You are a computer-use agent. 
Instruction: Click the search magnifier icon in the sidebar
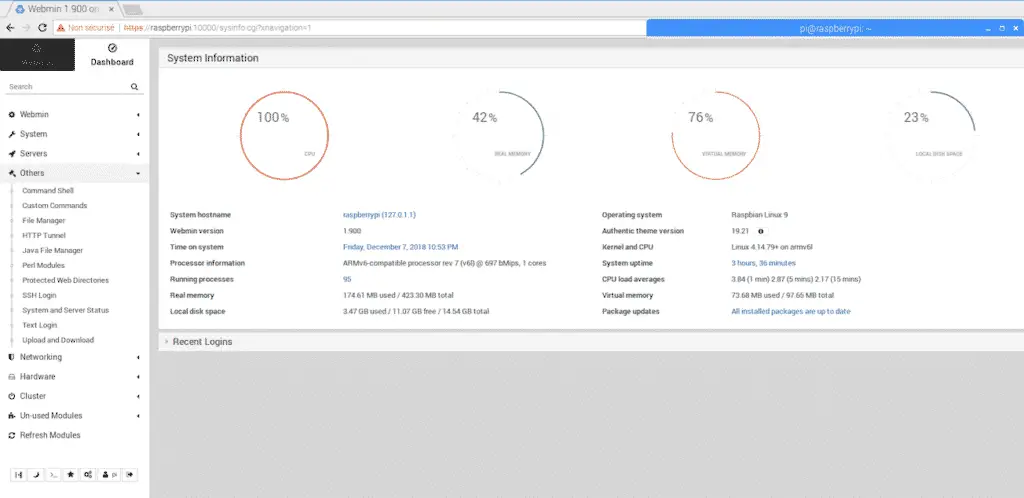click(x=134, y=87)
